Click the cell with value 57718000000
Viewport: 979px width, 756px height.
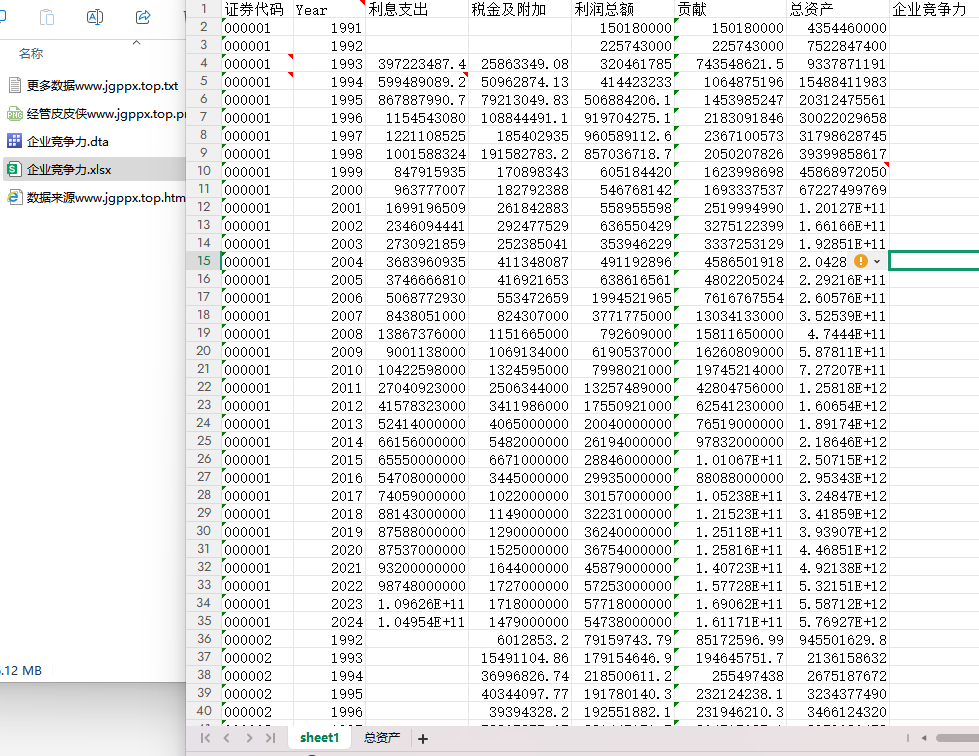[x=623, y=604]
